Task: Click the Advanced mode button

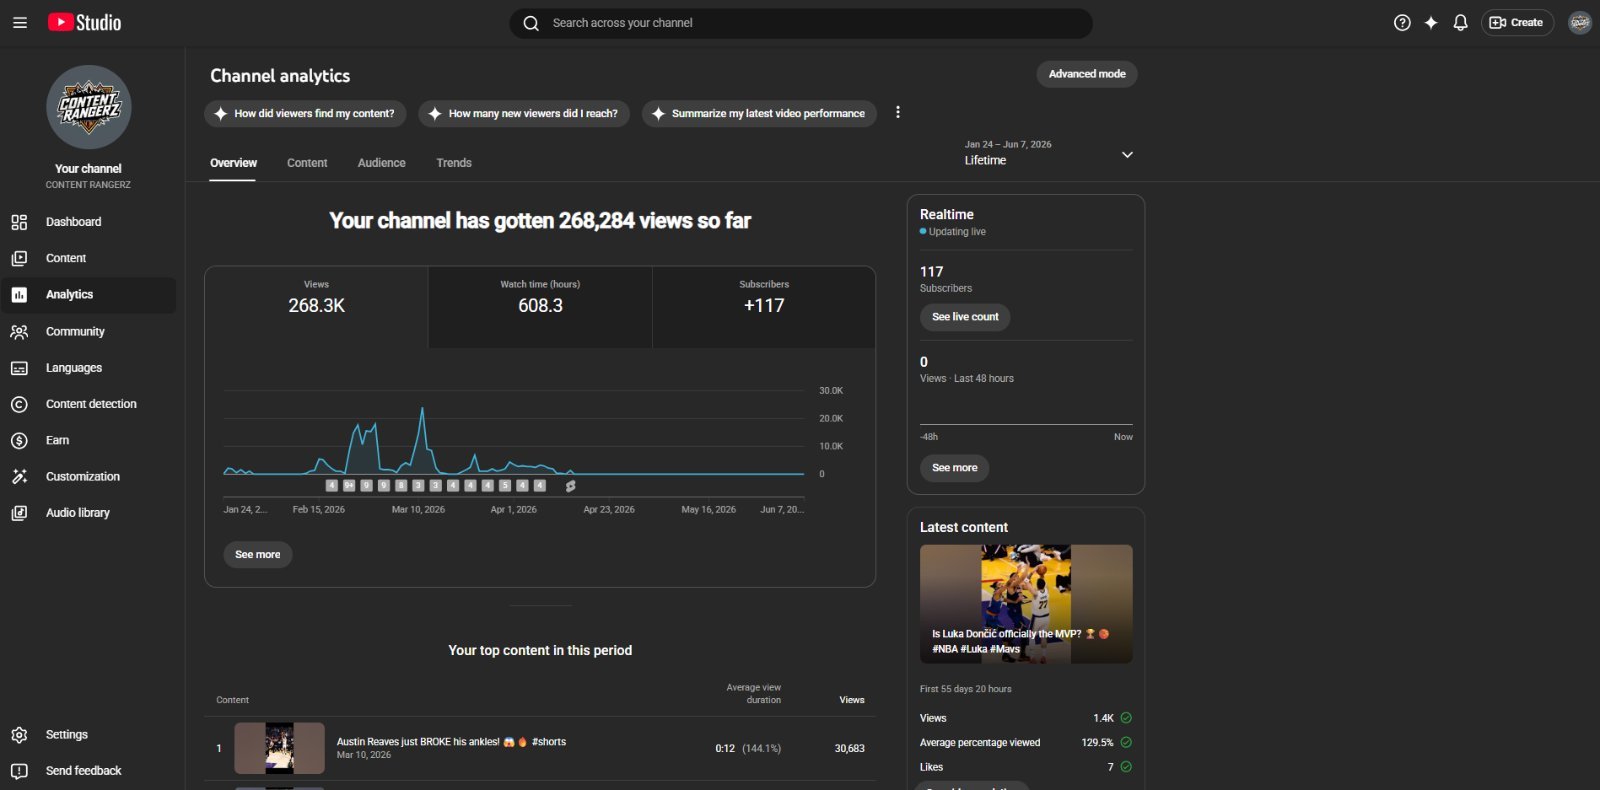Action: 1087,74
